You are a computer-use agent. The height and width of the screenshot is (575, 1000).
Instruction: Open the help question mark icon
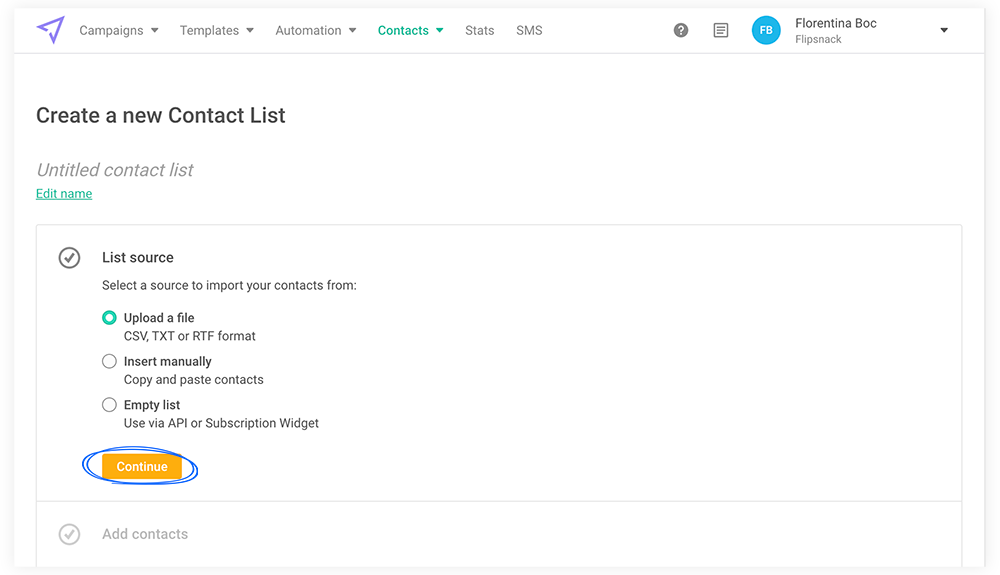(x=680, y=30)
